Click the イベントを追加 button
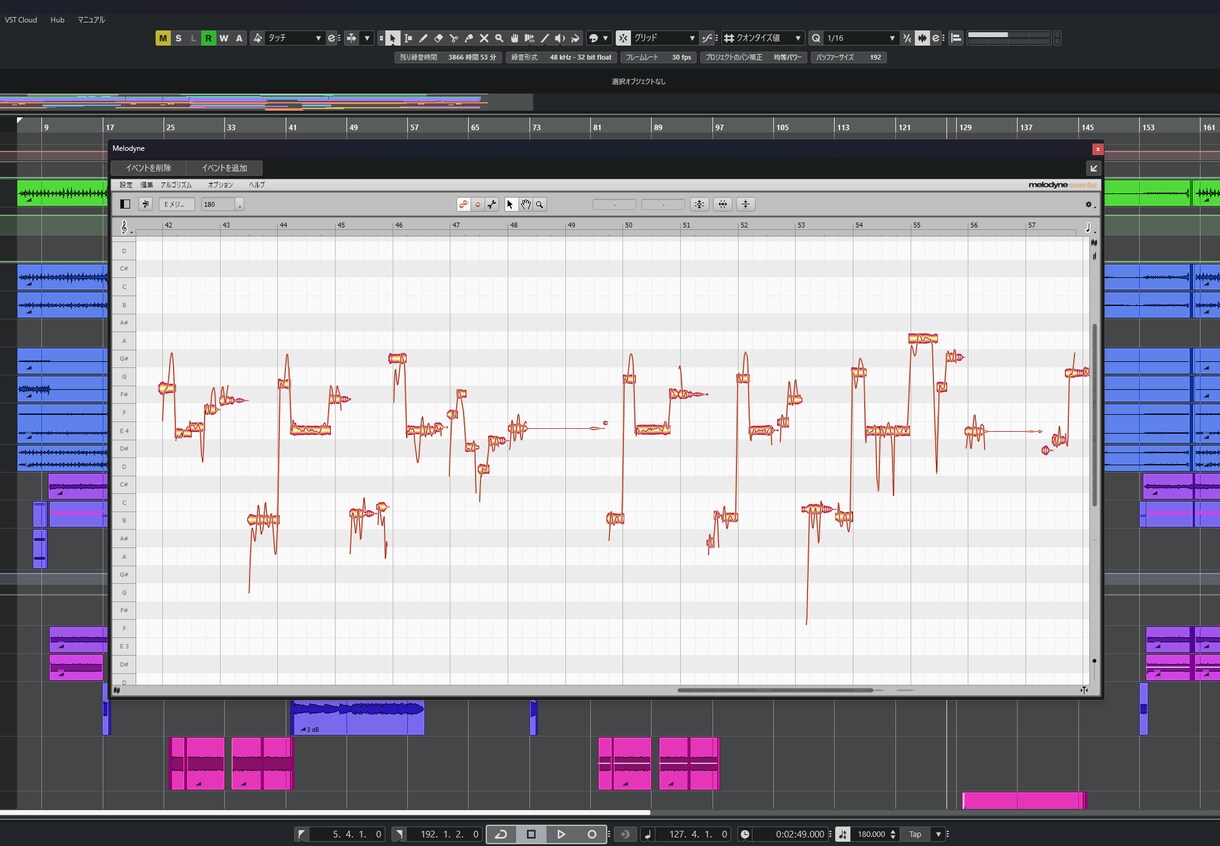Viewport: 1220px width, 846px height. click(x=224, y=168)
